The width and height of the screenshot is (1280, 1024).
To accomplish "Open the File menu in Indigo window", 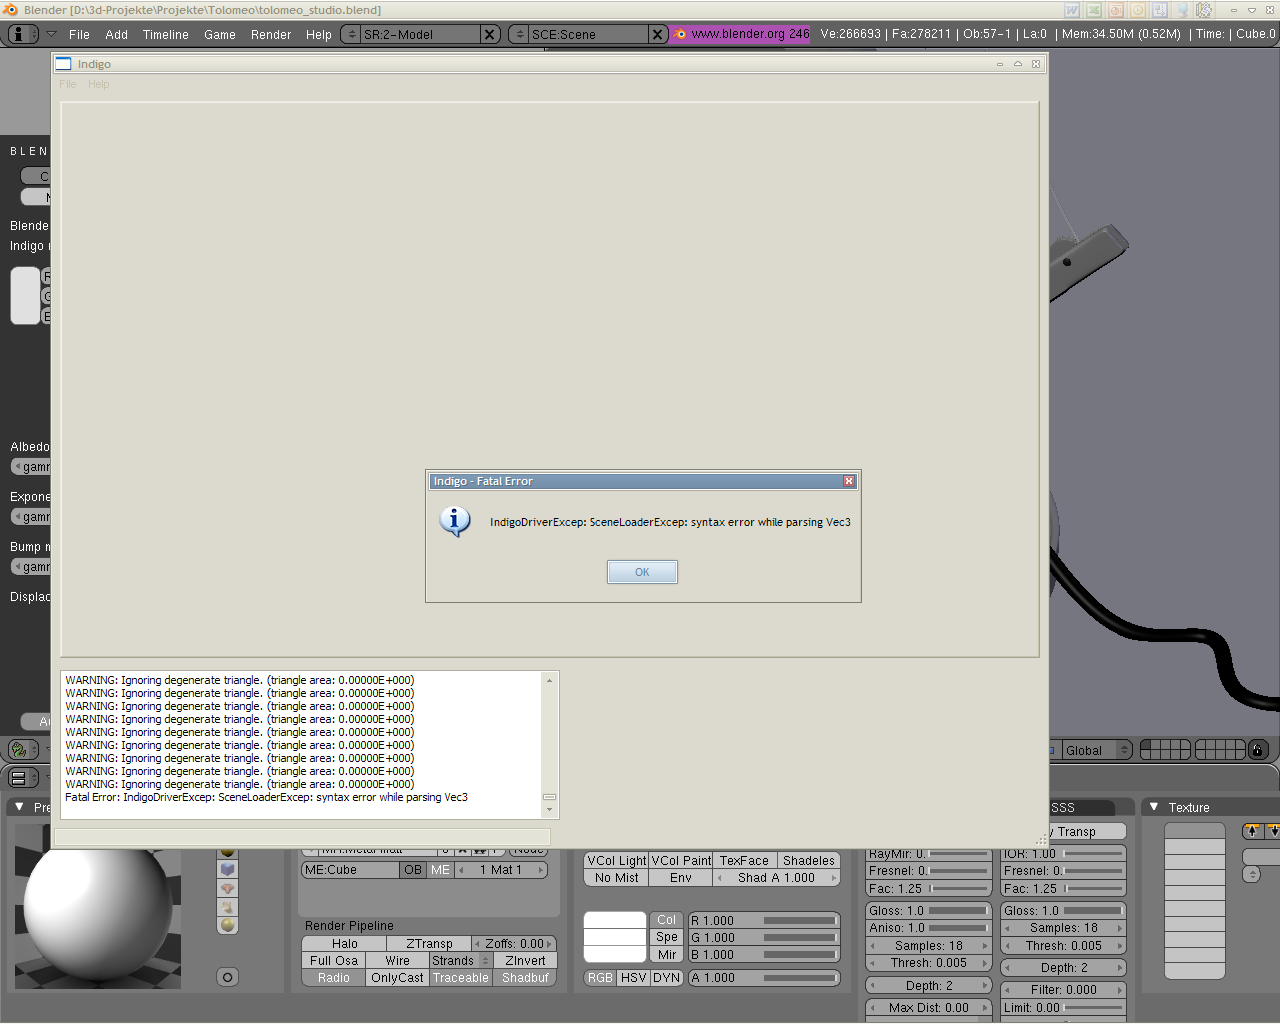I will tap(68, 84).
